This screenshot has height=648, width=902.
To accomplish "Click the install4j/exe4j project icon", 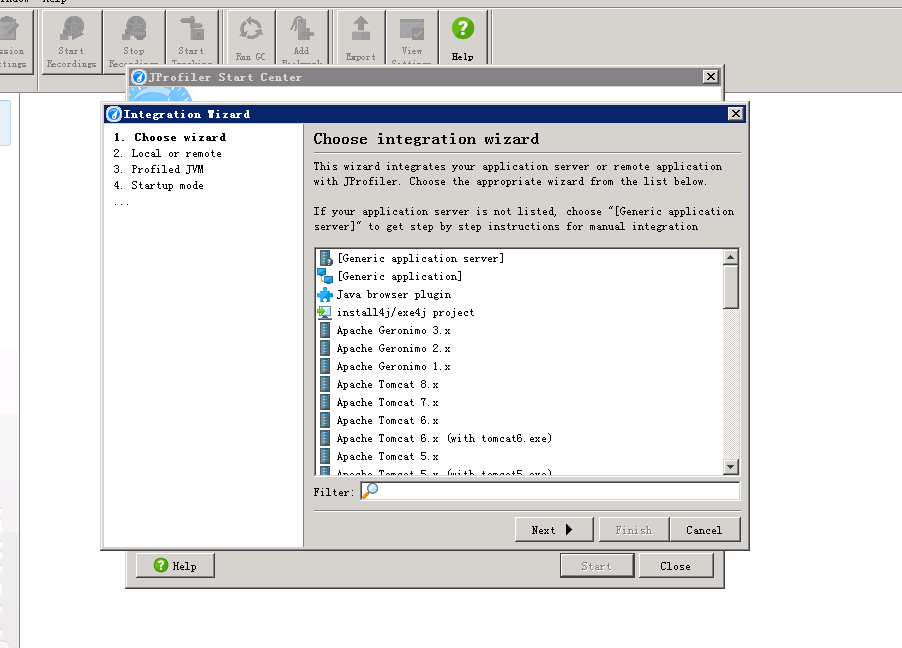I will click(x=325, y=312).
